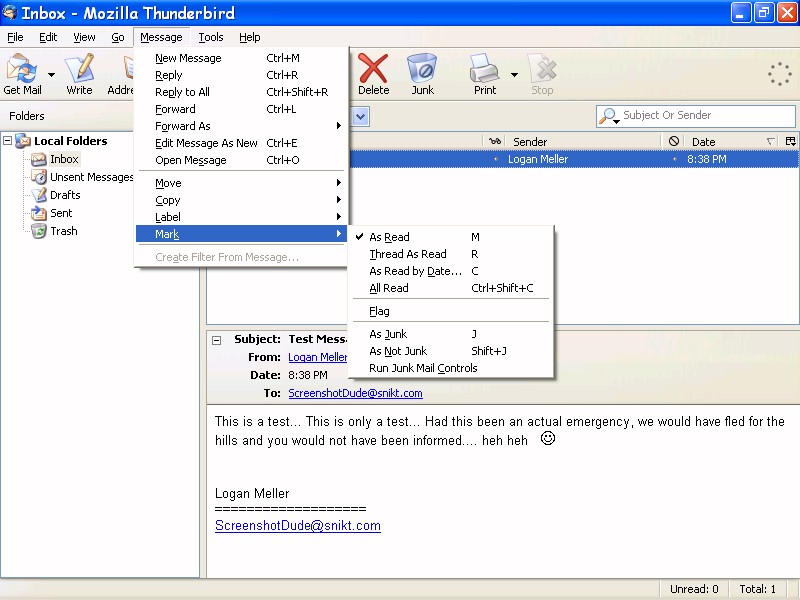Screen dimensions: 800x600
Task: Open the Get Mail dropdown arrow
Action: (52, 74)
